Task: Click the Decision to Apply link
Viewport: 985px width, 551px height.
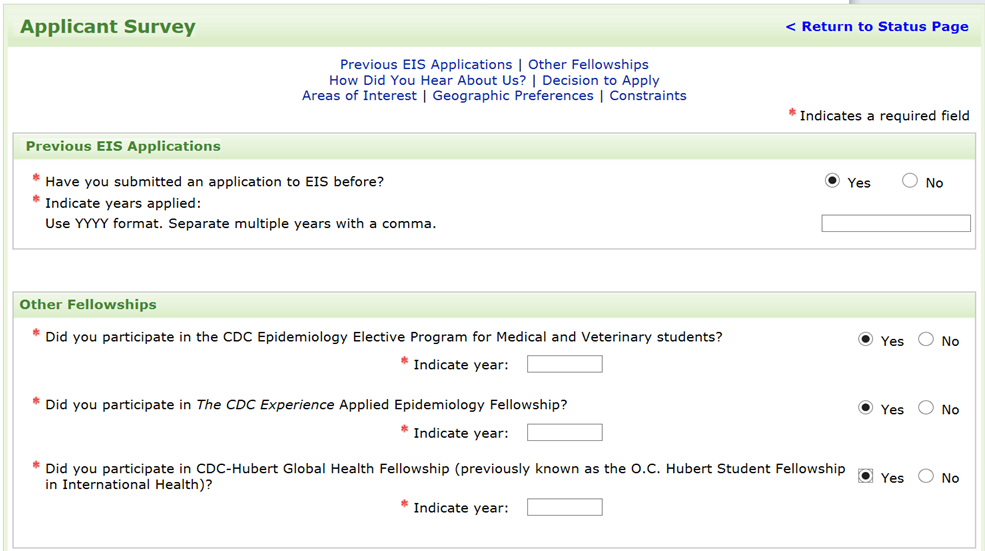Action: [x=601, y=80]
